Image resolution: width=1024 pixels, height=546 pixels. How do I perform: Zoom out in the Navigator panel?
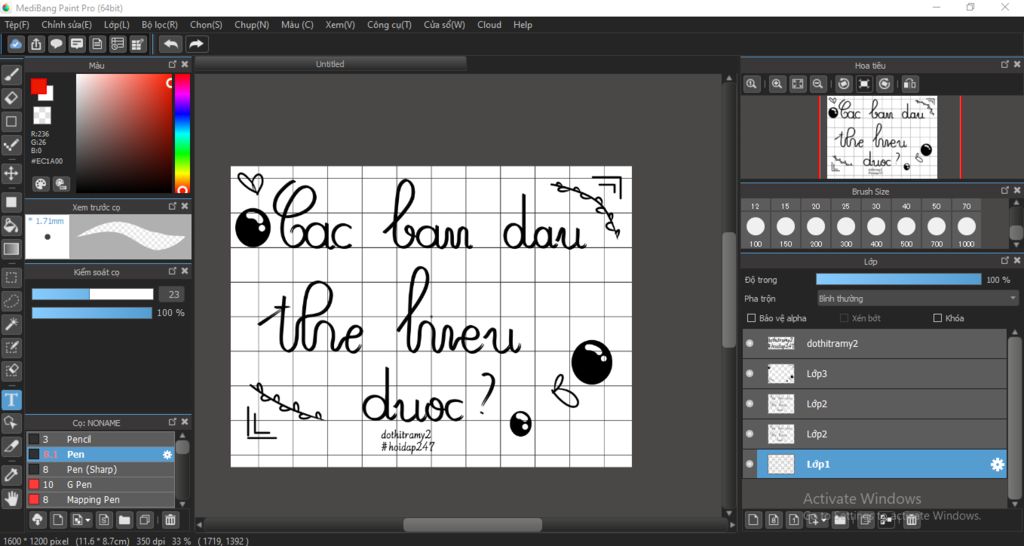pyautogui.click(x=817, y=84)
